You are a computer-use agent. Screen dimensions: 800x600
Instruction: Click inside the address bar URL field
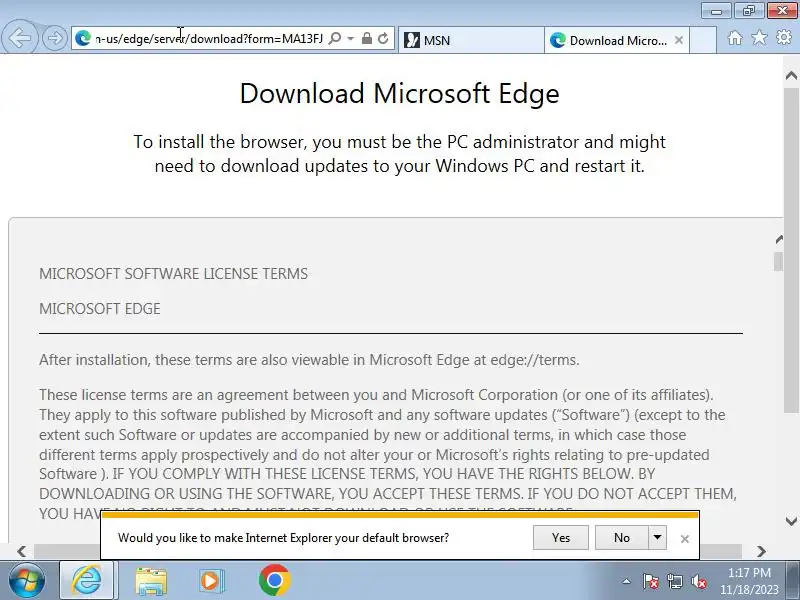coord(209,39)
